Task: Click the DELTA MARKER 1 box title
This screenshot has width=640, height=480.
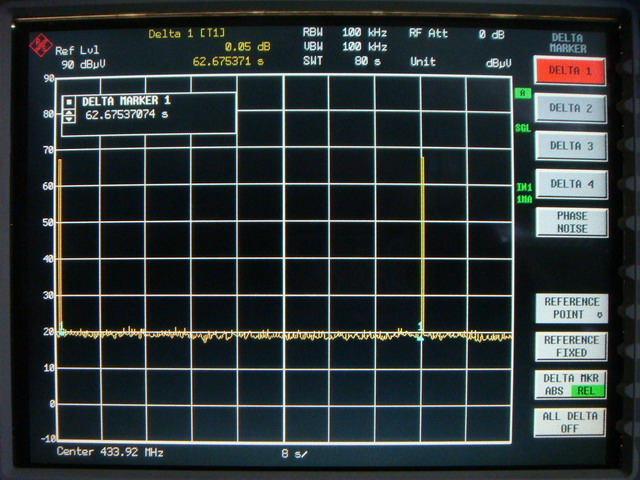Action: [126, 100]
